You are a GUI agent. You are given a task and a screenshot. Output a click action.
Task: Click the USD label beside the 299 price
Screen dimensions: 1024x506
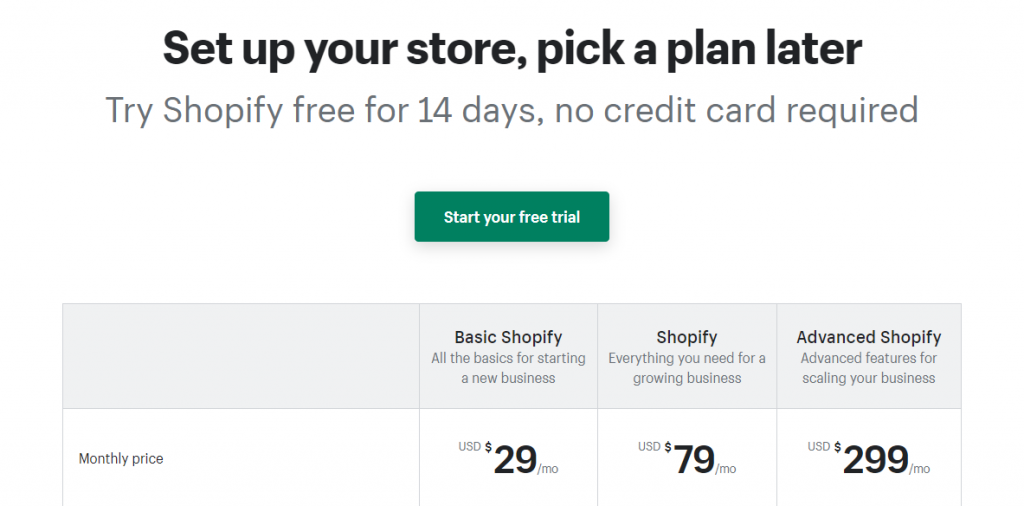pyautogui.click(x=819, y=447)
